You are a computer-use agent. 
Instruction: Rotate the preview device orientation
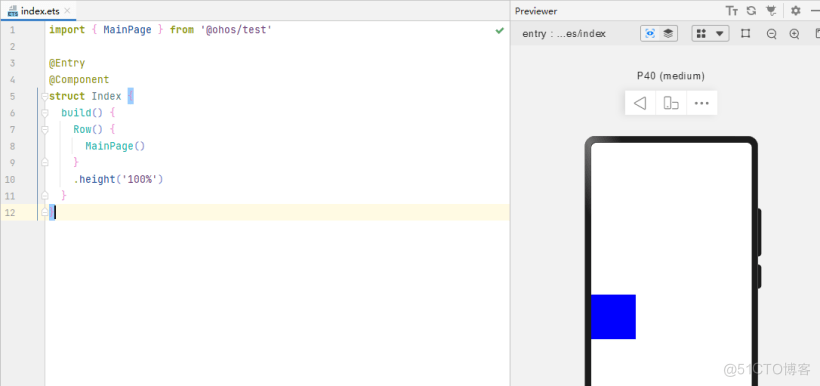point(671,103)
